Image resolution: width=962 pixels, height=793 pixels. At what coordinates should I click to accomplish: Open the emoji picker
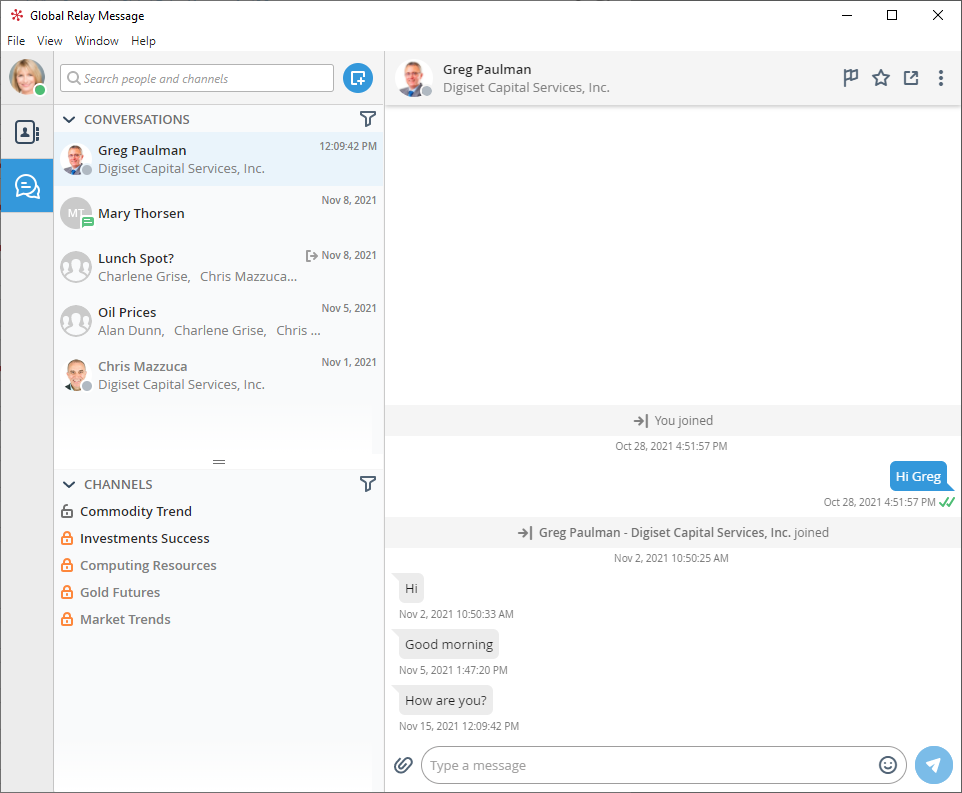point(888,764)
